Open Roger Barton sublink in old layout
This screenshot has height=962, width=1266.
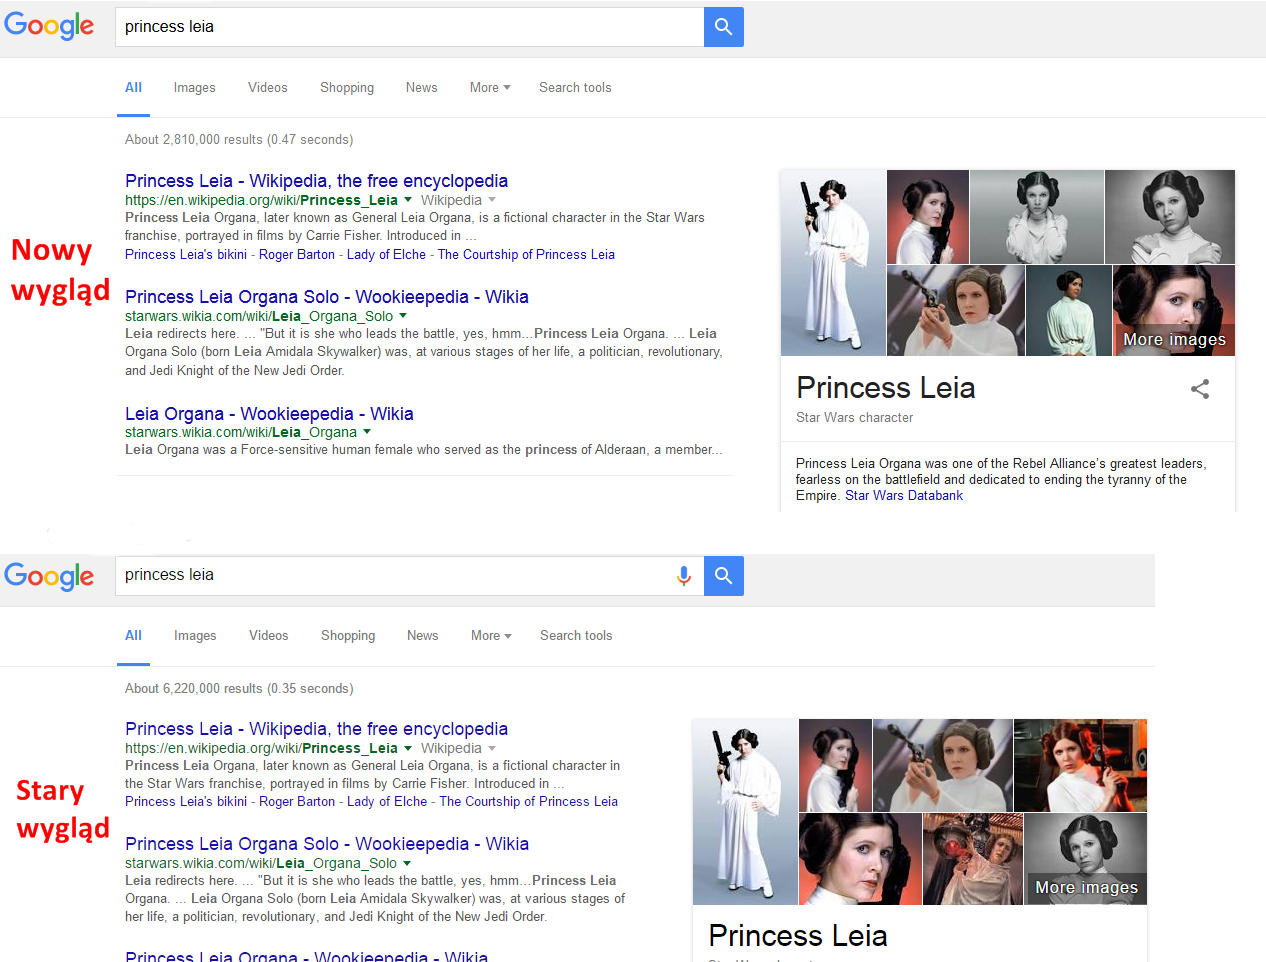pyautogui.click(x=297, y=802)
